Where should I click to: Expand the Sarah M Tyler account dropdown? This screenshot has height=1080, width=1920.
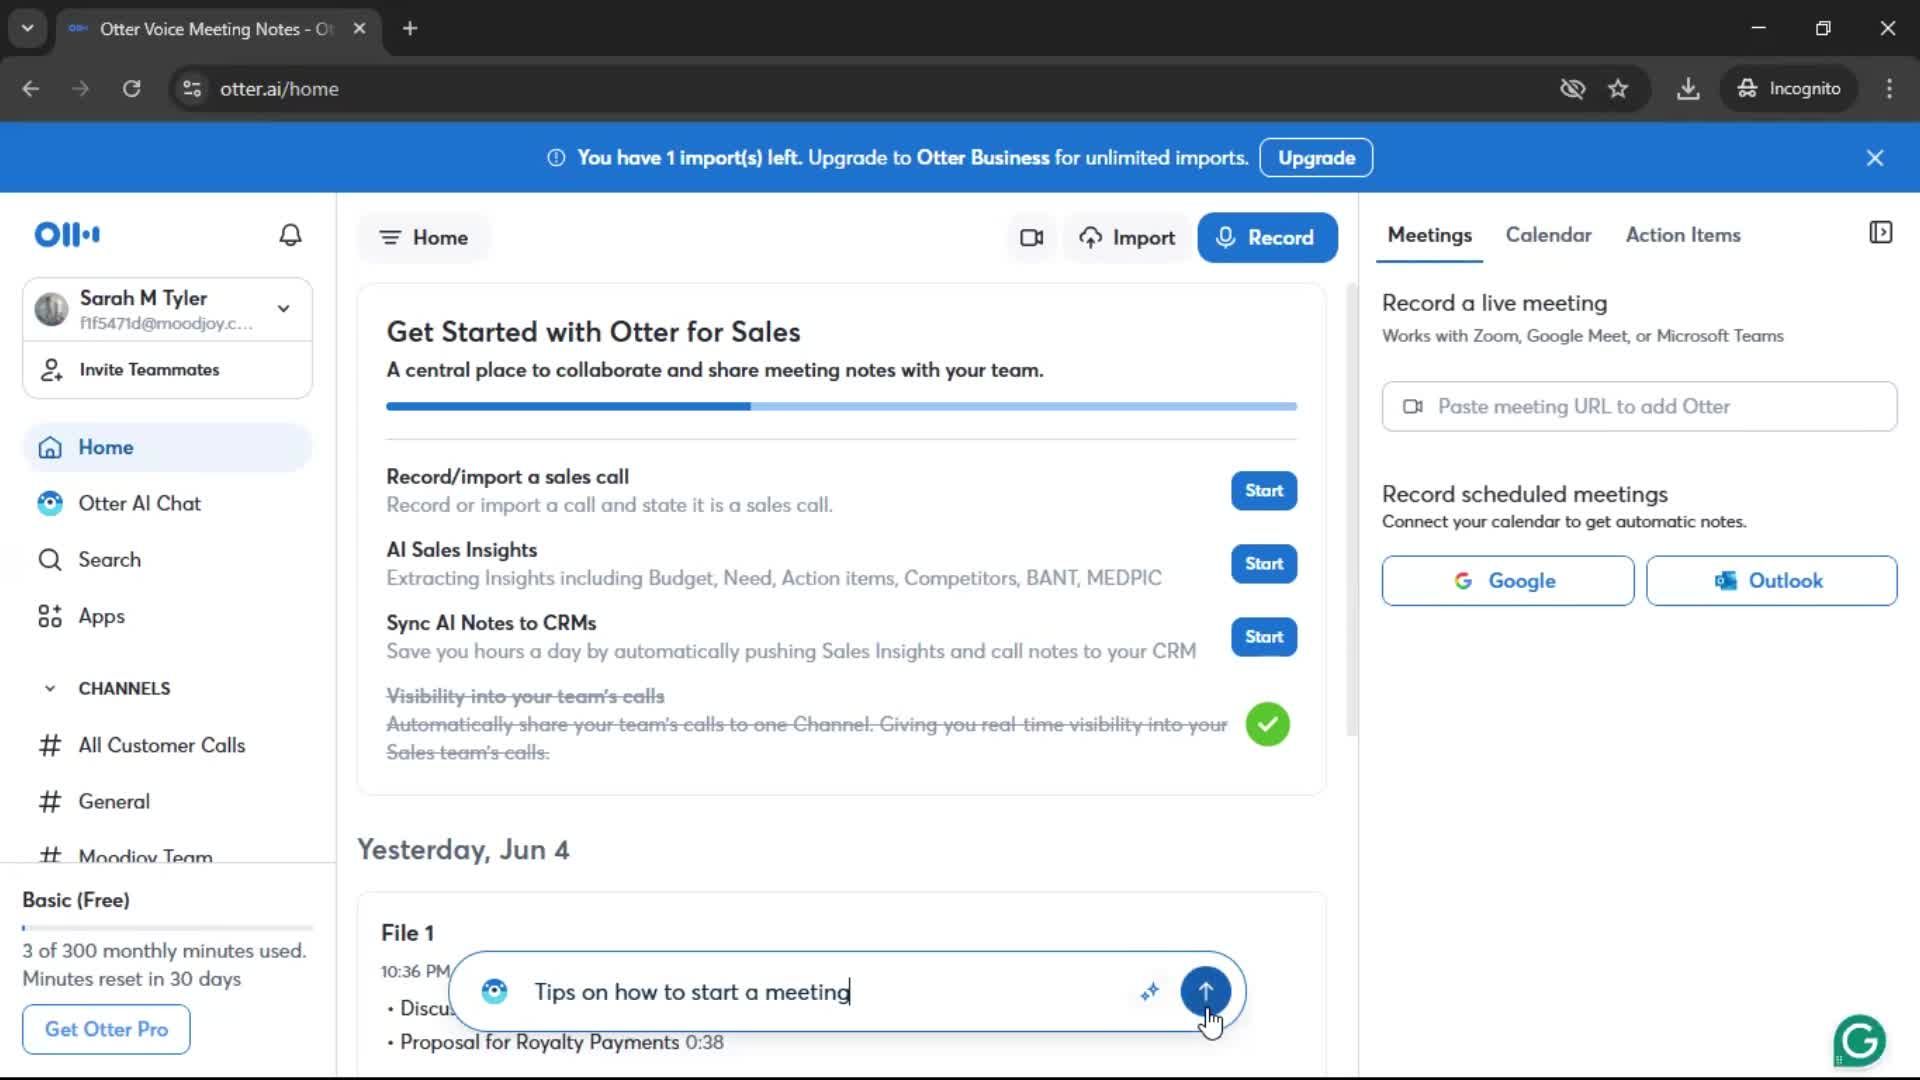[284, 309]
